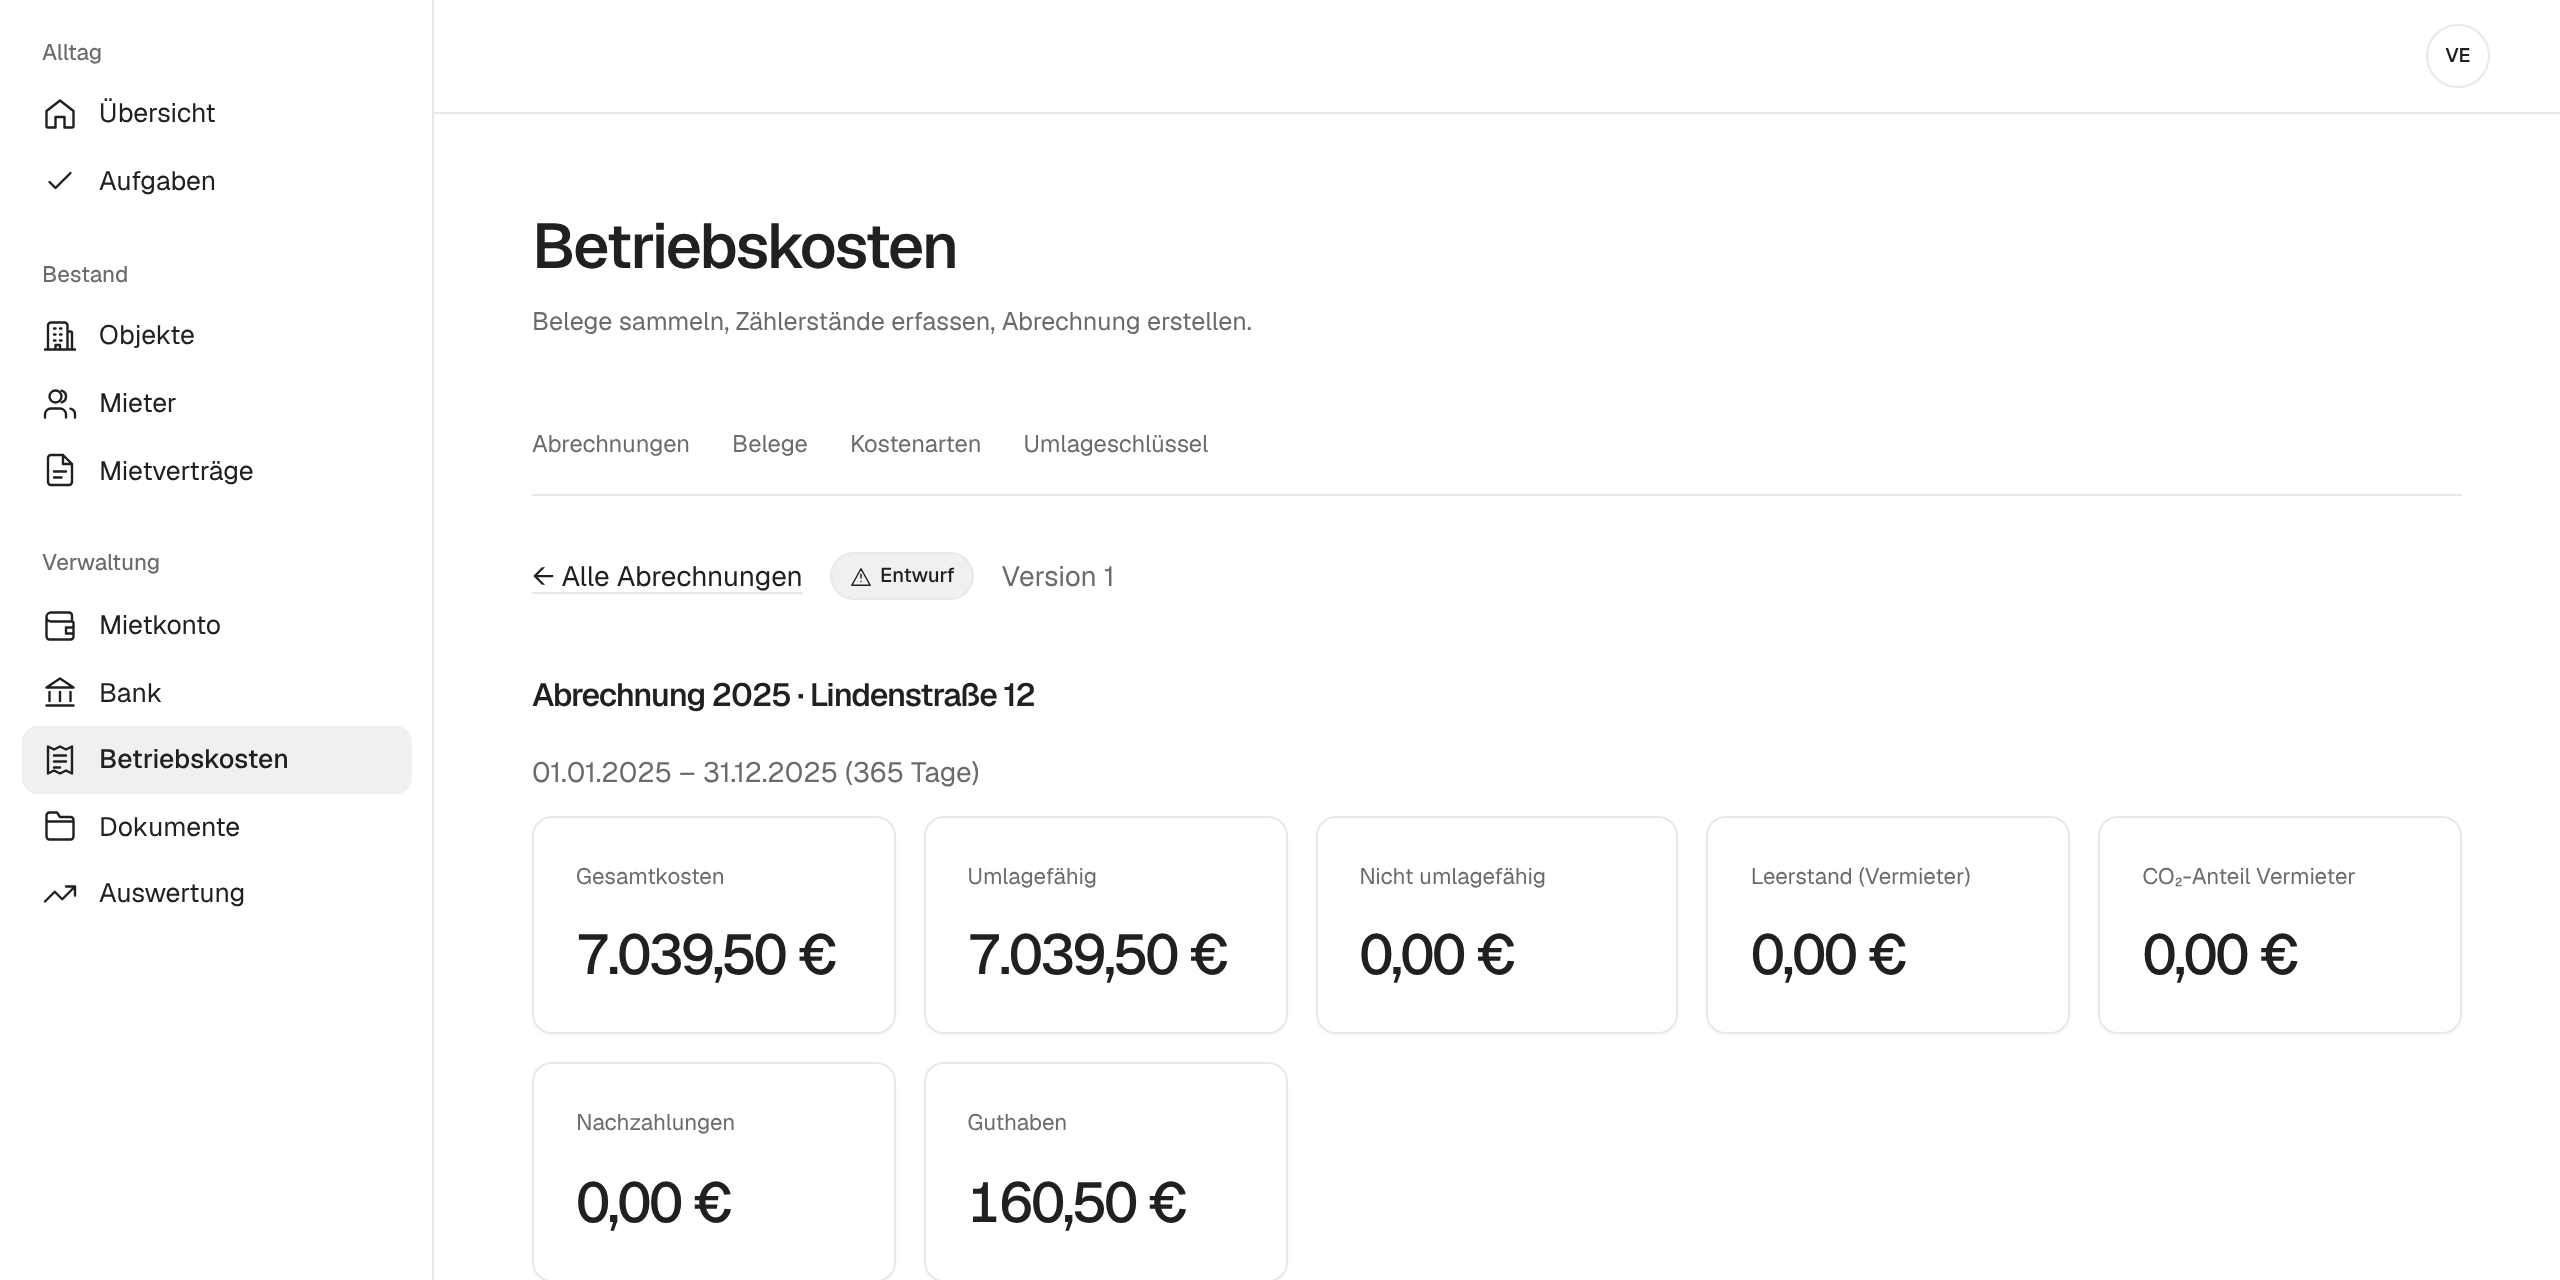2560x1280 pixels.
Task: Open the VE user avatar
Action: click(2457, 56)
